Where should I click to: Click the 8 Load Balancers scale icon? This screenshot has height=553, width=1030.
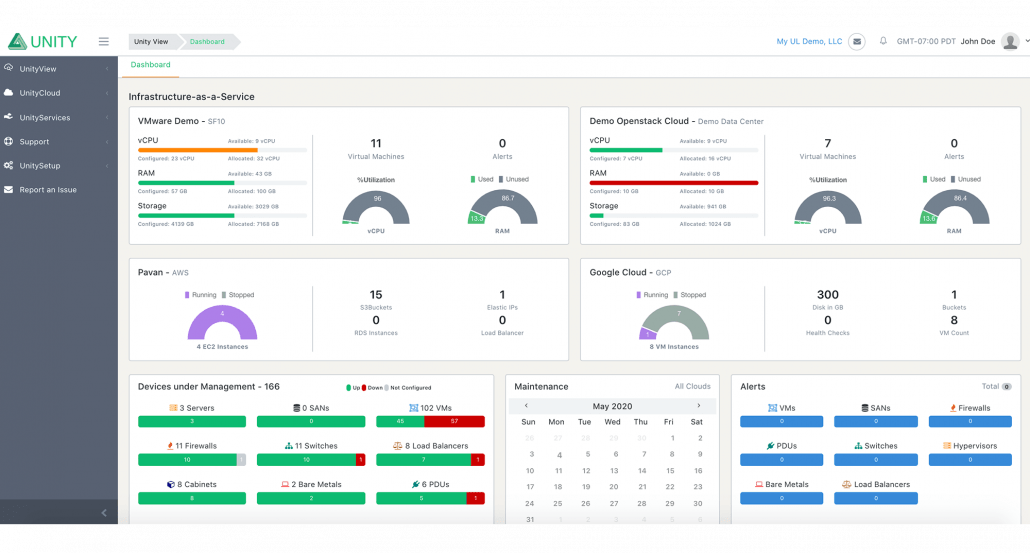(397, 446)
